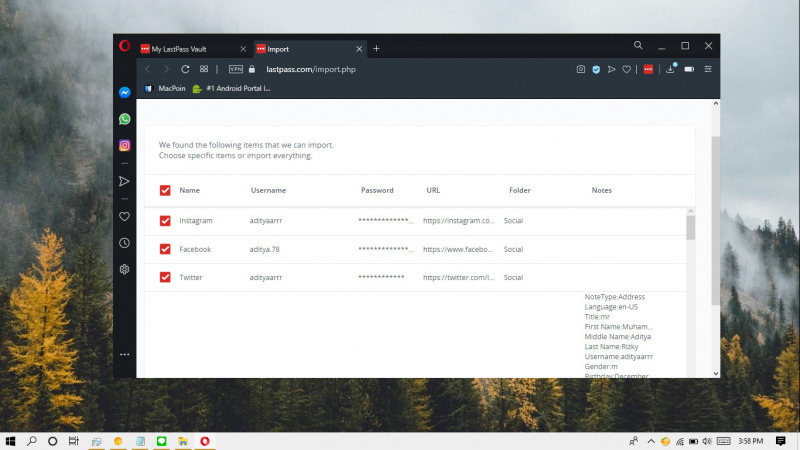The height and width of the screenshot is (450, 800).
Task: Open the MacPoin bookmark
Action: tap(165, 88)
